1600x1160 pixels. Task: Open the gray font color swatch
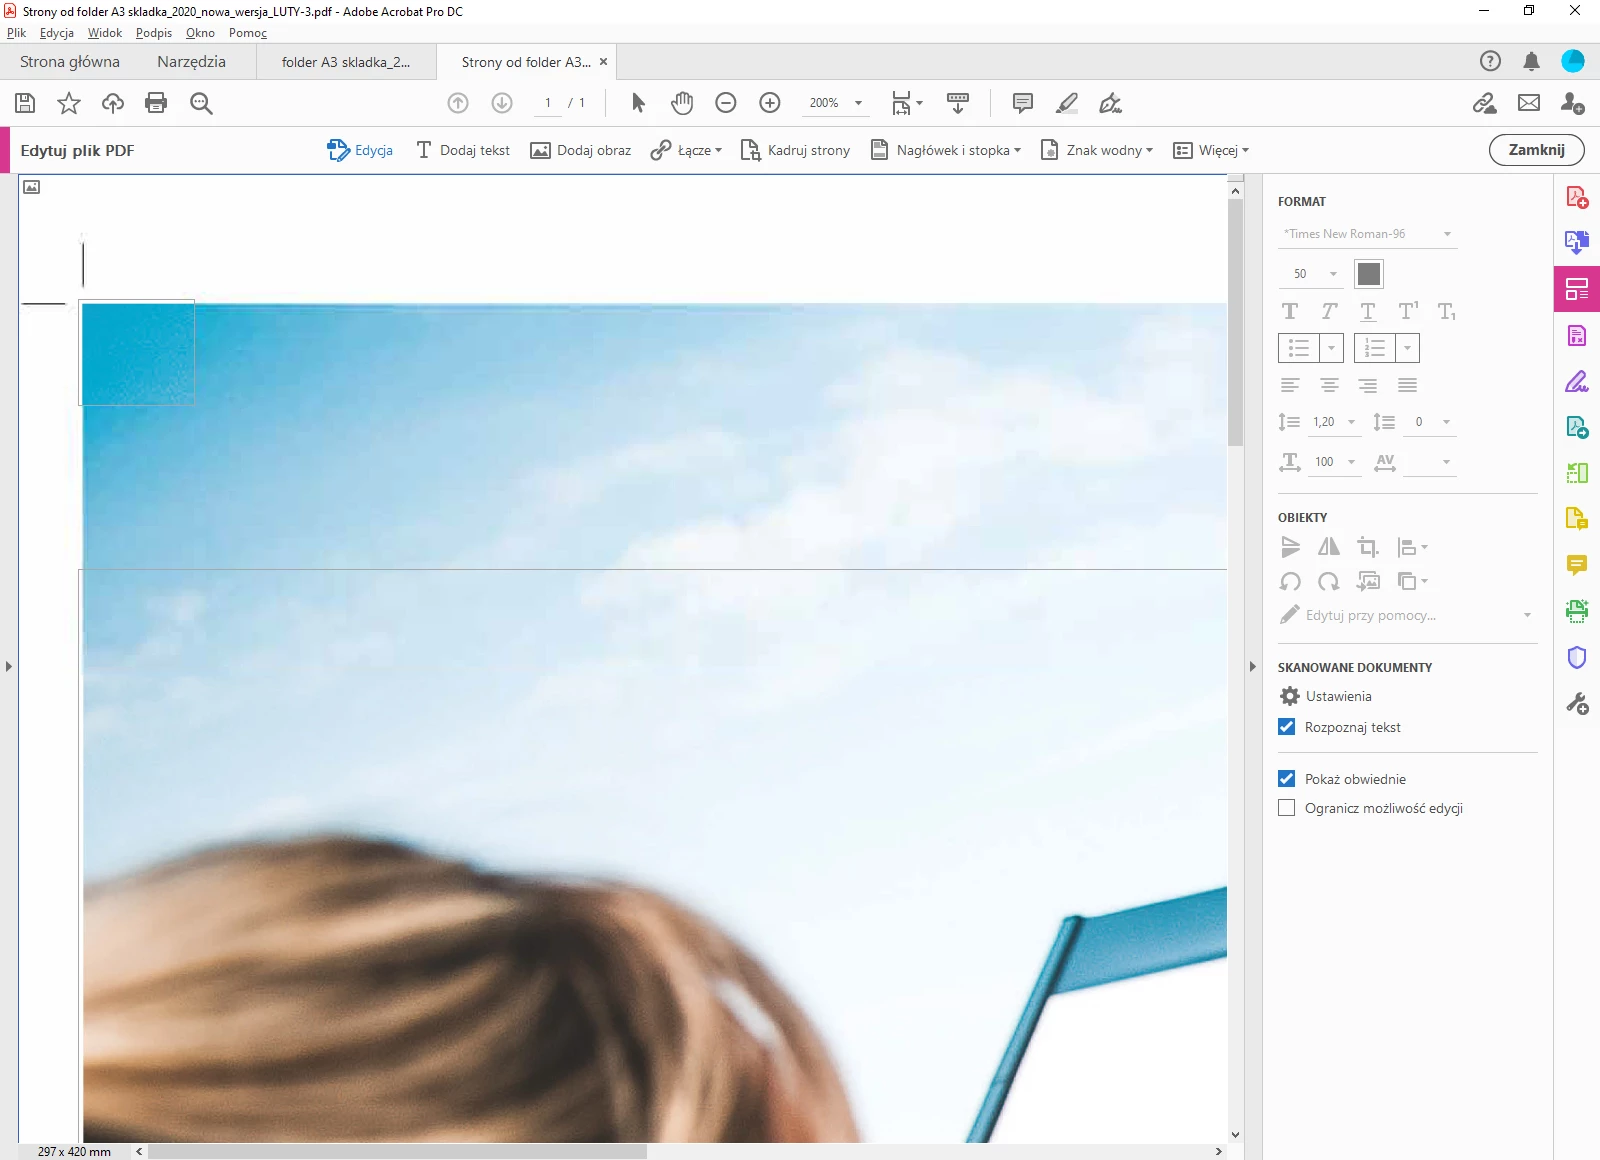(1369, 274)
